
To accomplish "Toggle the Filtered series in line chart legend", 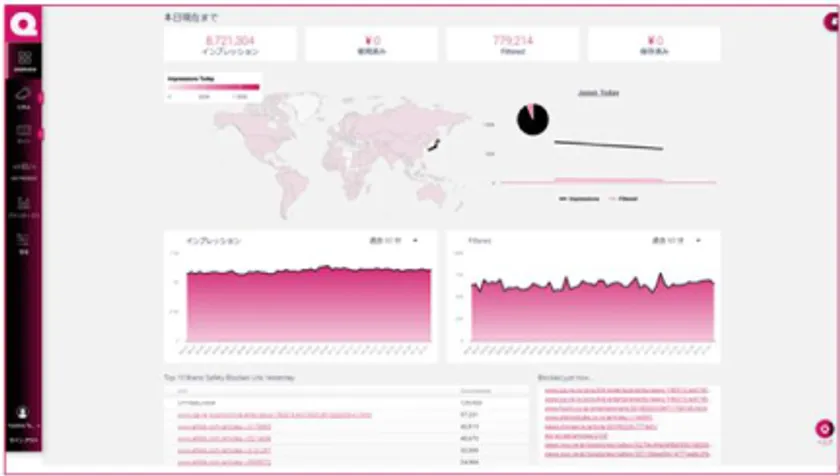I will pos(623,199).
